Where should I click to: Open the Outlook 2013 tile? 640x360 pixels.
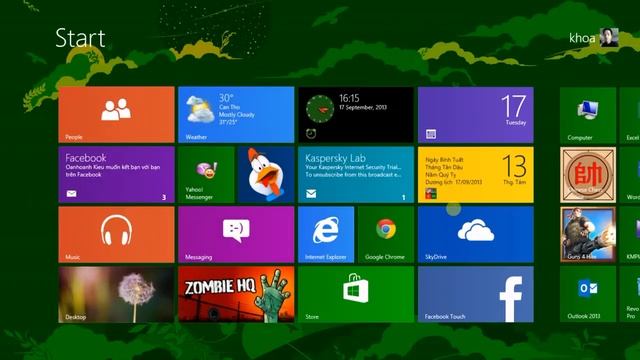click(x=588, y=295)
